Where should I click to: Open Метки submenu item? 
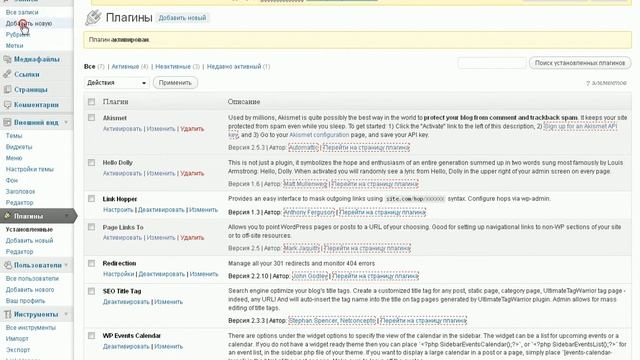pyautogui.click(x=14, y=46)
